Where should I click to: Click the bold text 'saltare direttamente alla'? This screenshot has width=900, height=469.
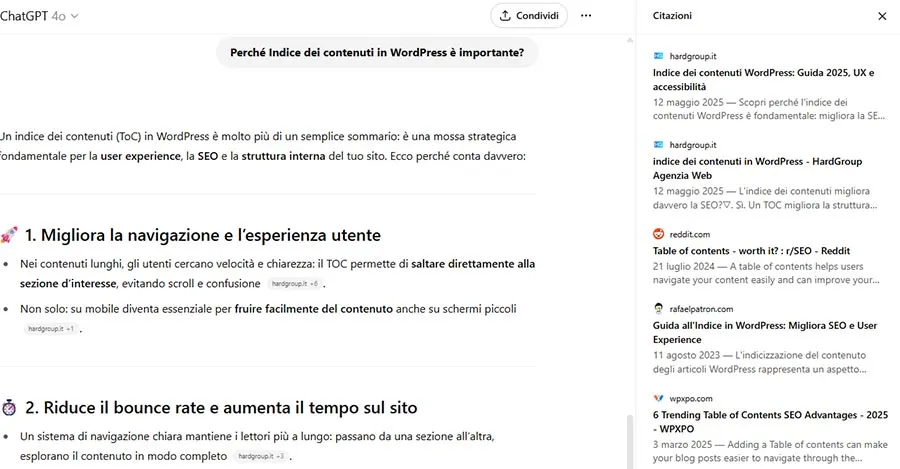[473, 264]
